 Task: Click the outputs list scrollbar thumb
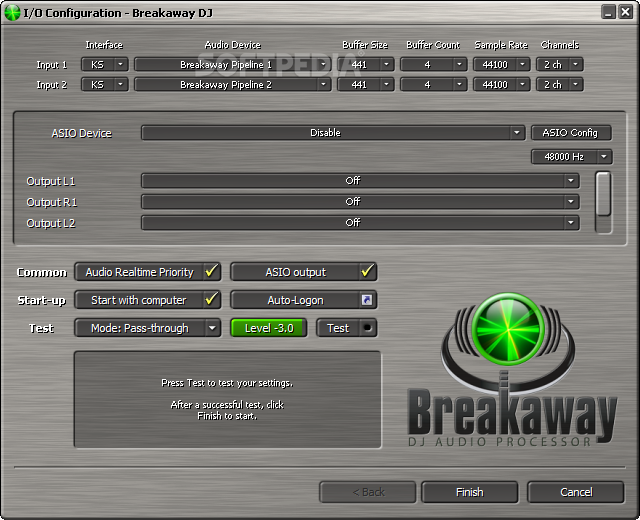[603, 193]
